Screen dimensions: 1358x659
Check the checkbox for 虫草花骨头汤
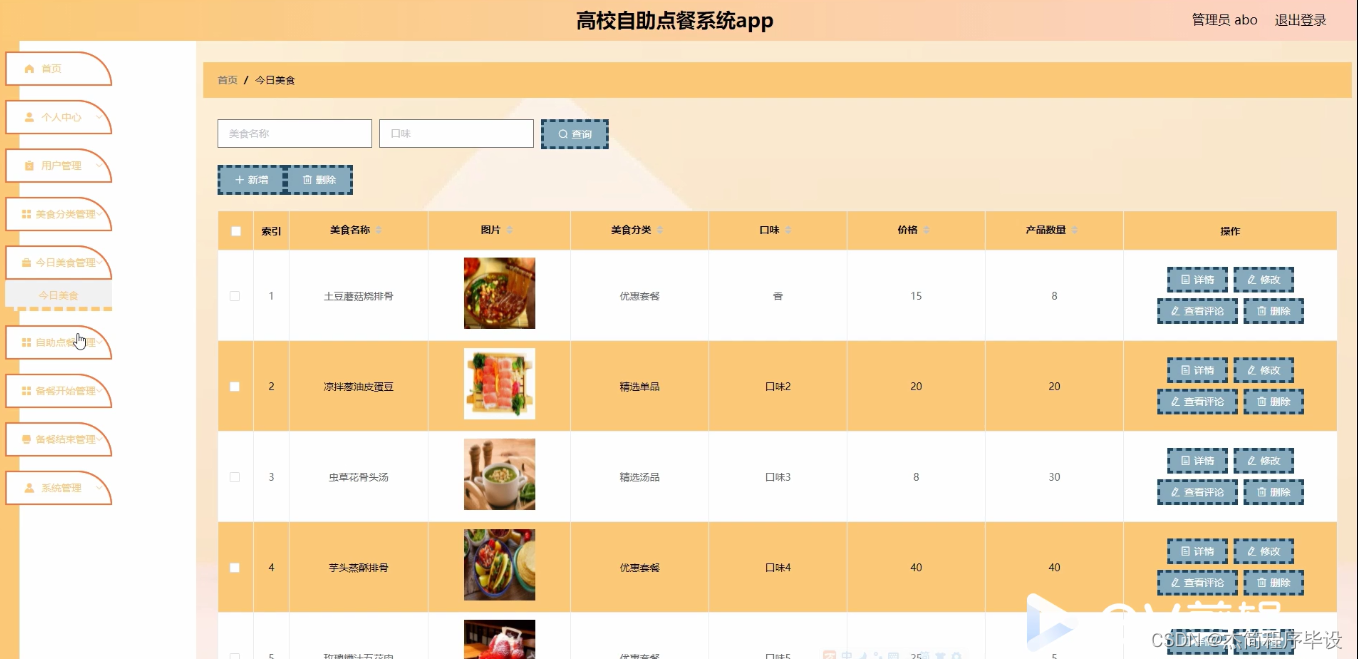tap(235, 477)
